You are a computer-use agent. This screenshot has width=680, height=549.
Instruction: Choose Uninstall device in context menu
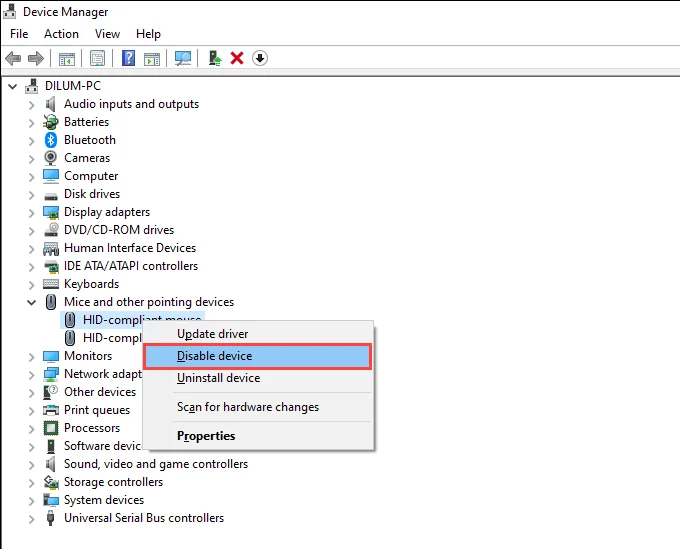[x=258, y=378]
